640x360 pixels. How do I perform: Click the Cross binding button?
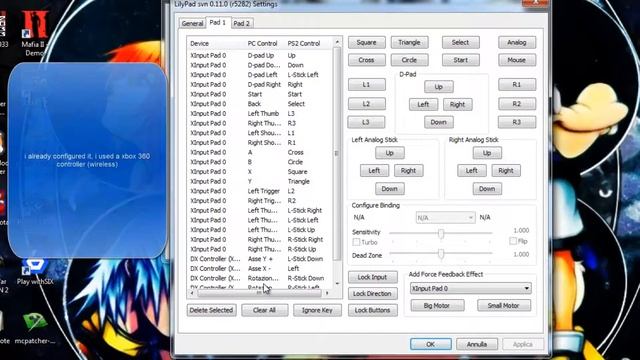(367, 60)
